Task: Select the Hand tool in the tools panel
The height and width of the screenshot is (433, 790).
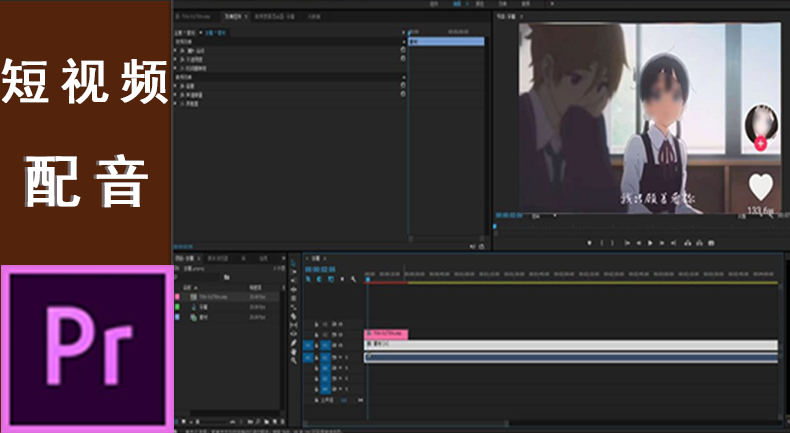Action: 293,352
